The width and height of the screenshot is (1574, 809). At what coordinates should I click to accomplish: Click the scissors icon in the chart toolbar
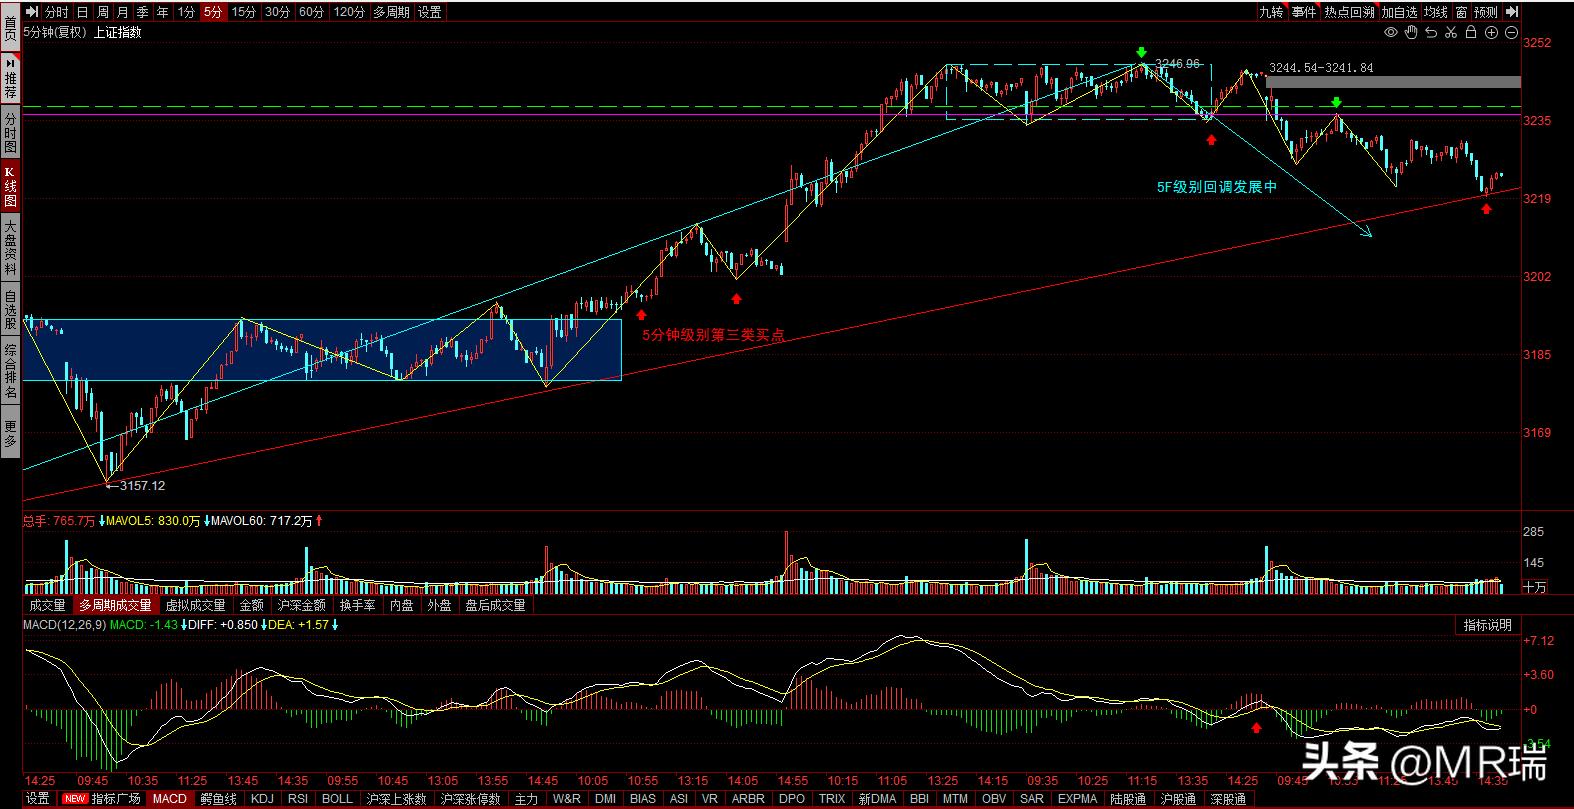(1451, 33)
